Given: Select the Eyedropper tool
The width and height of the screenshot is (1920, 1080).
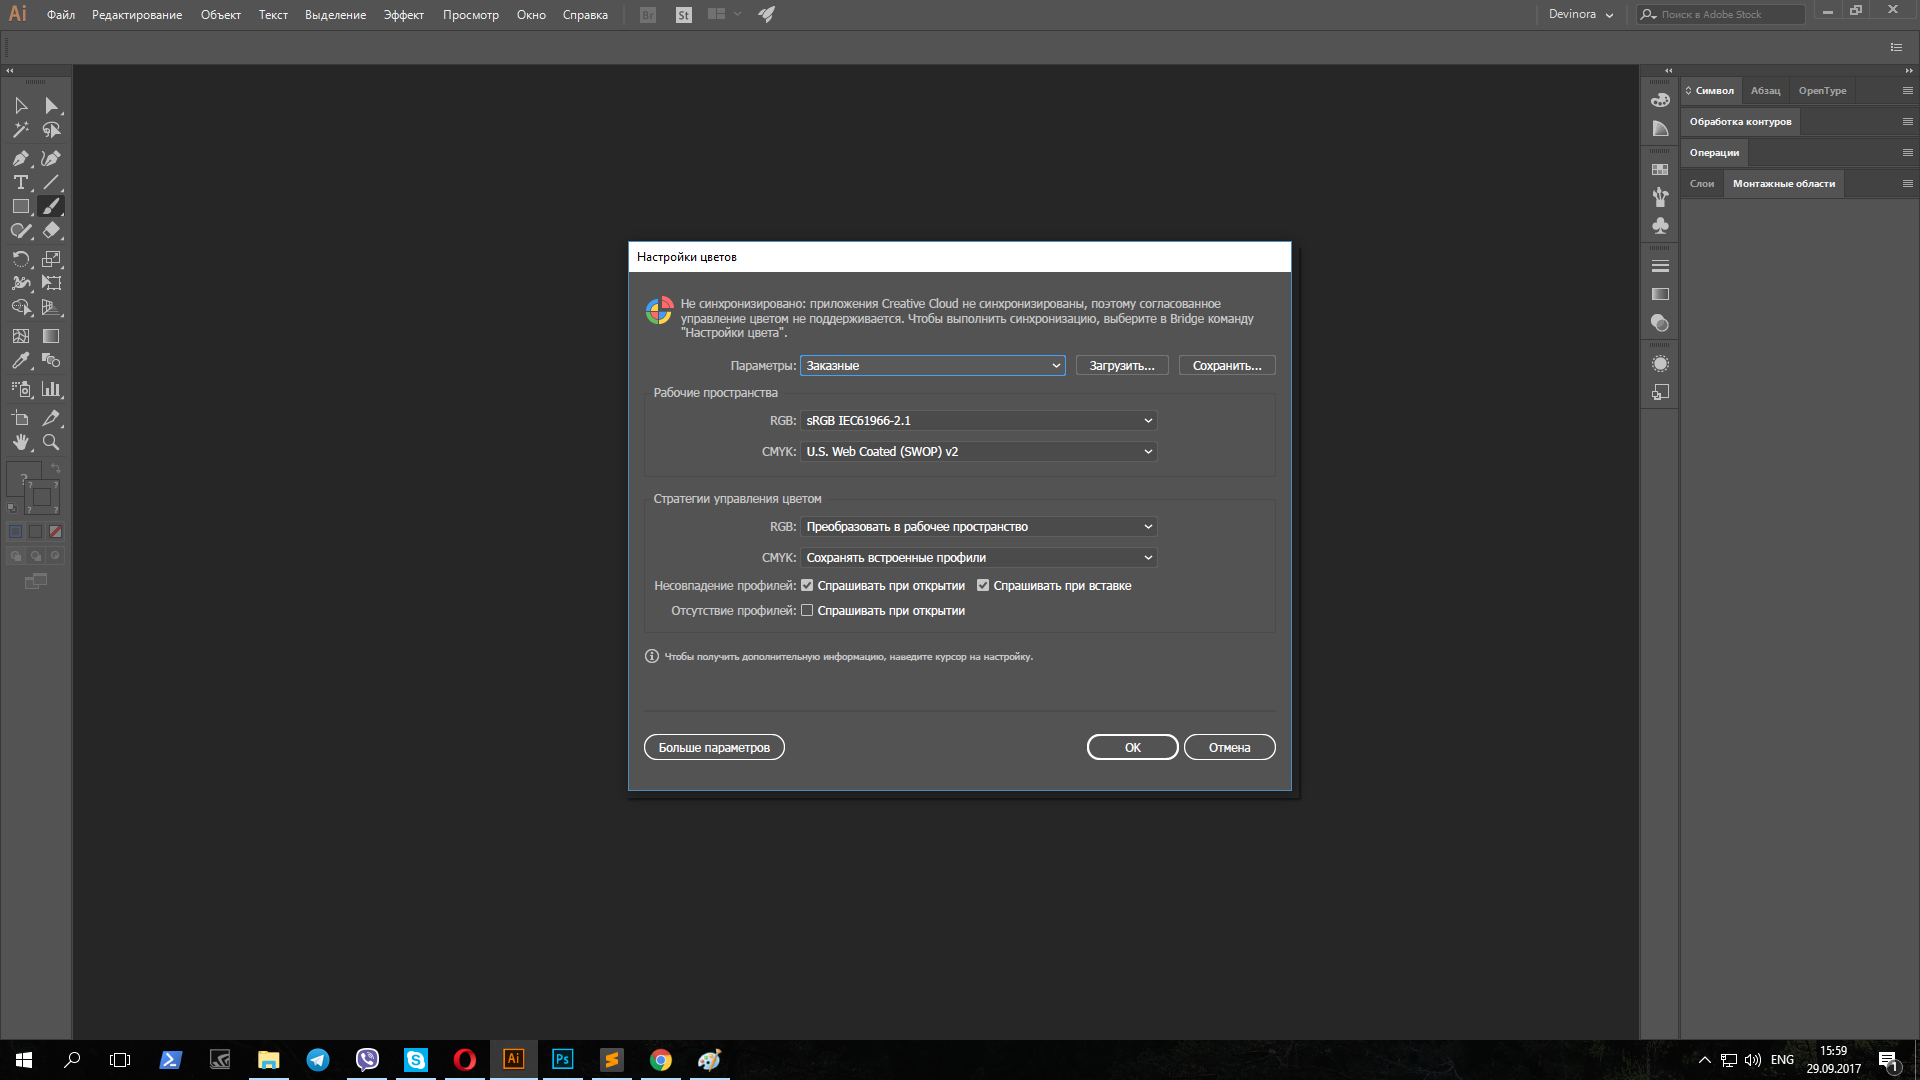Looking at the screenshot, I should coord(21,360).
